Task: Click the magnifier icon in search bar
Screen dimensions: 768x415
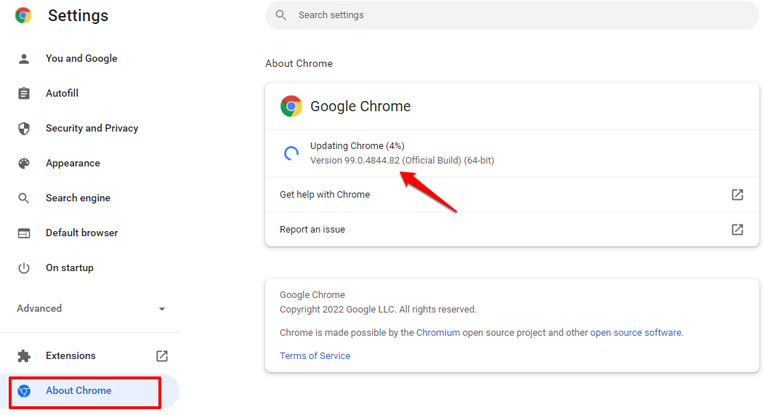Action: 281,15
